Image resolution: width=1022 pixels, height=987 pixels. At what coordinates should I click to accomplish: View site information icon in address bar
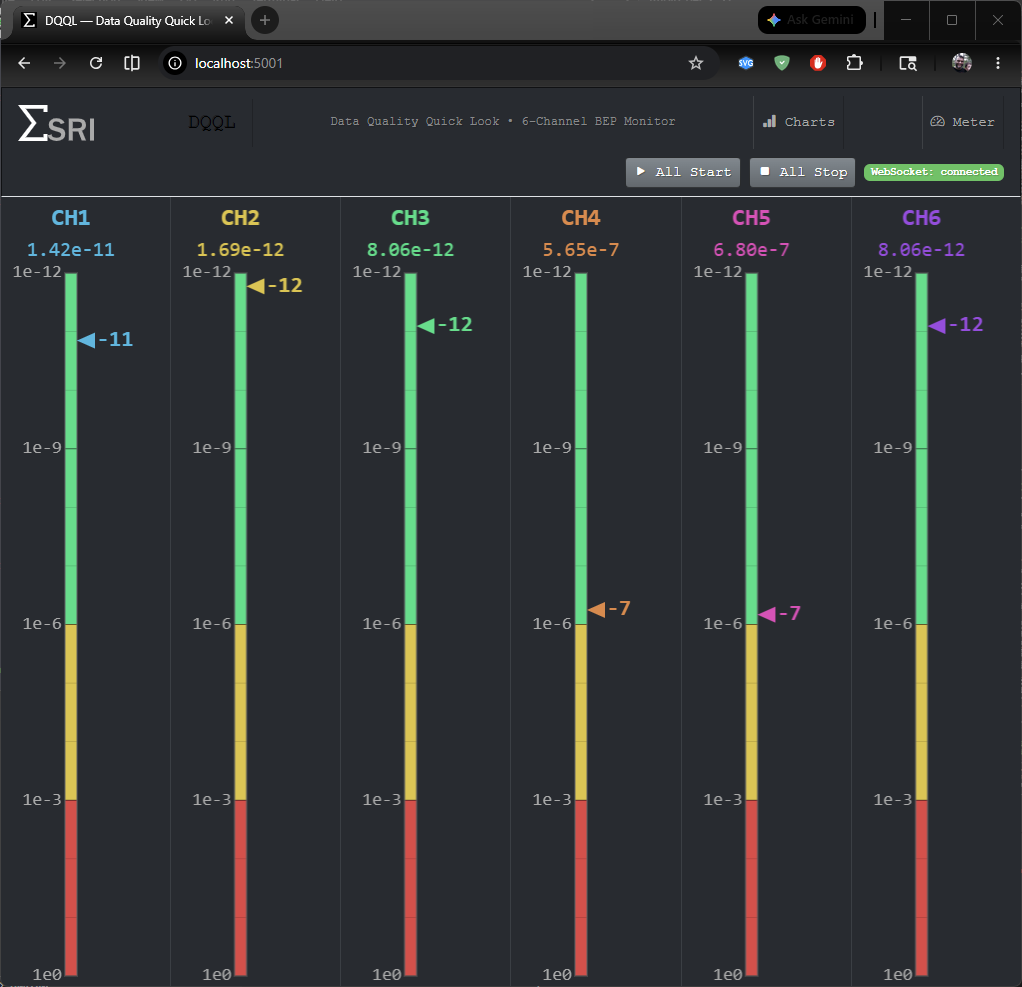(175, 63)
